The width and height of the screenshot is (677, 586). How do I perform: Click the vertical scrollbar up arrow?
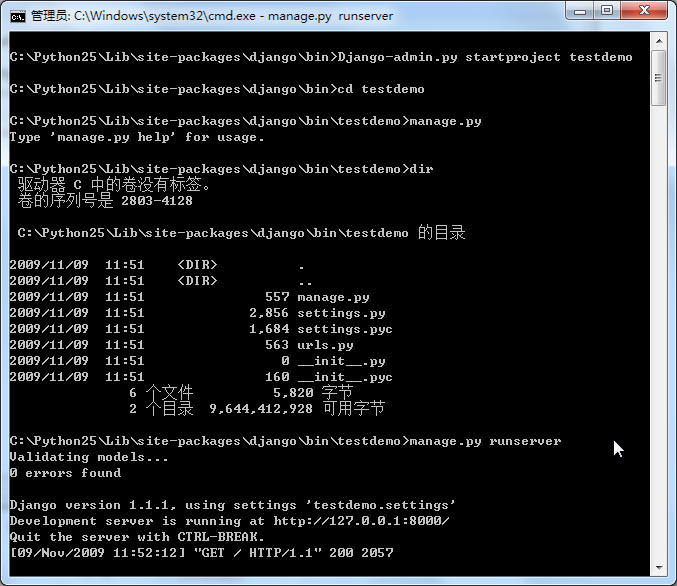click(658, 43)
